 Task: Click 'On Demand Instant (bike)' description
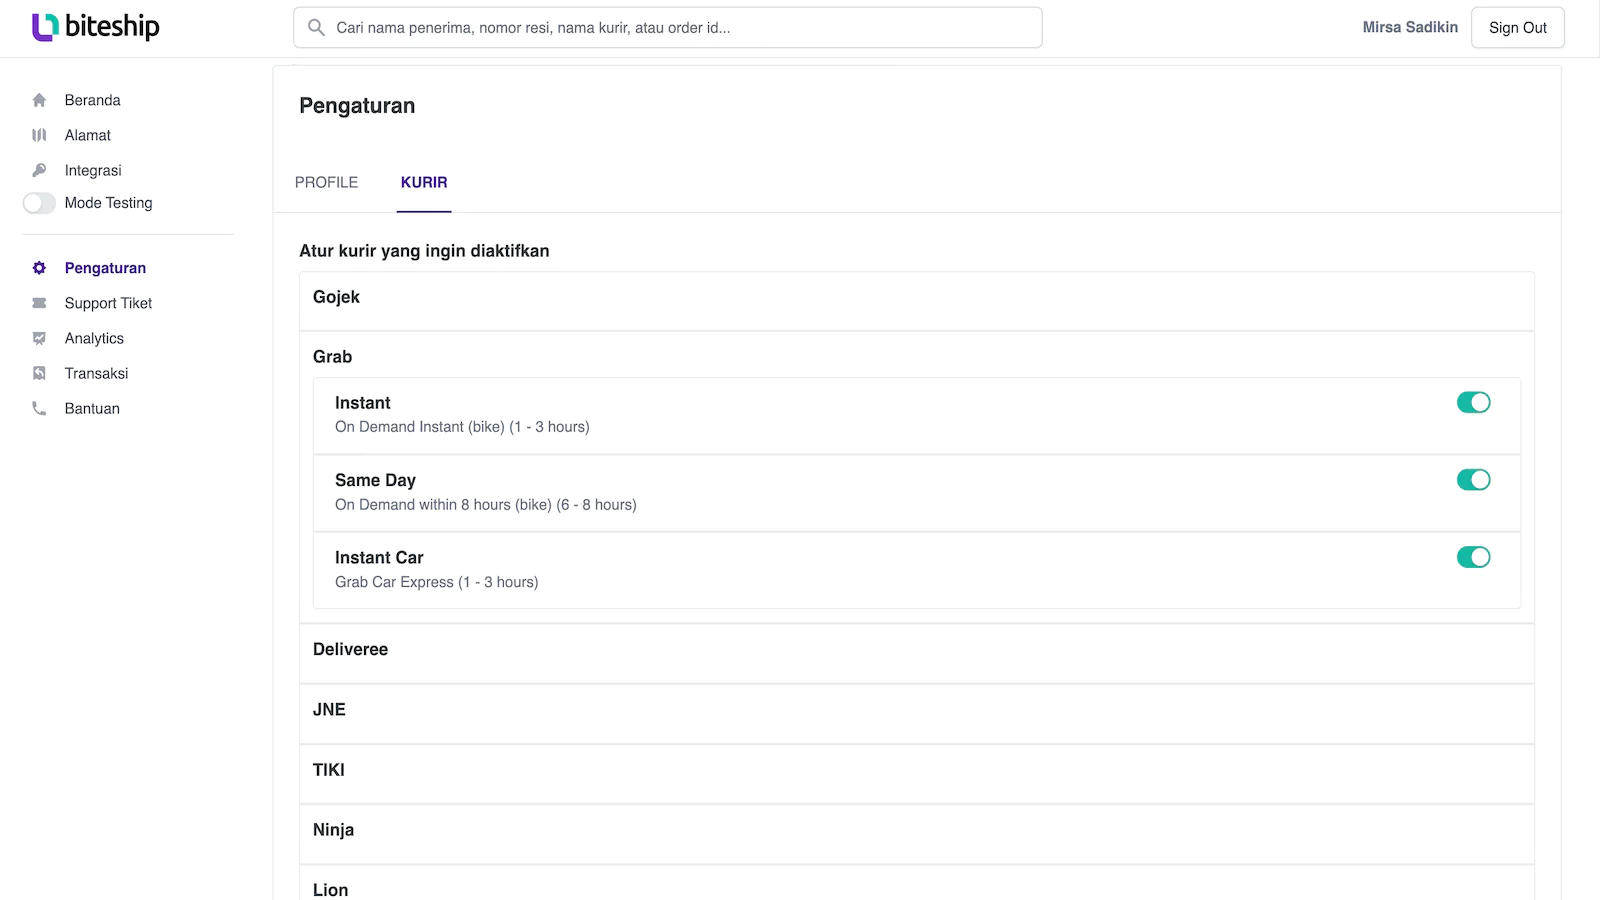coord(462,427)
